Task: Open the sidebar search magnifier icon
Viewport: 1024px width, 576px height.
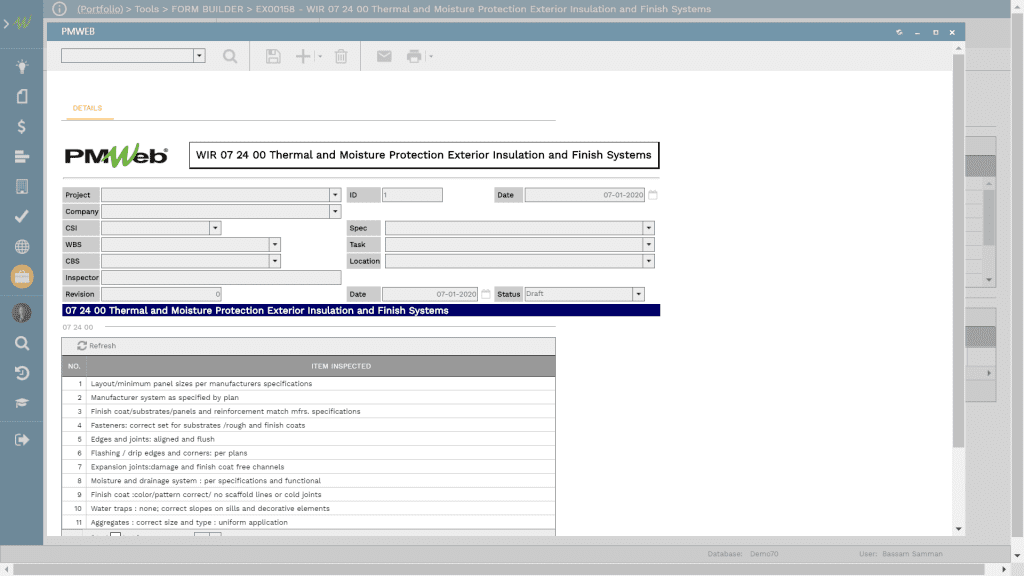Action: [22, 344]
